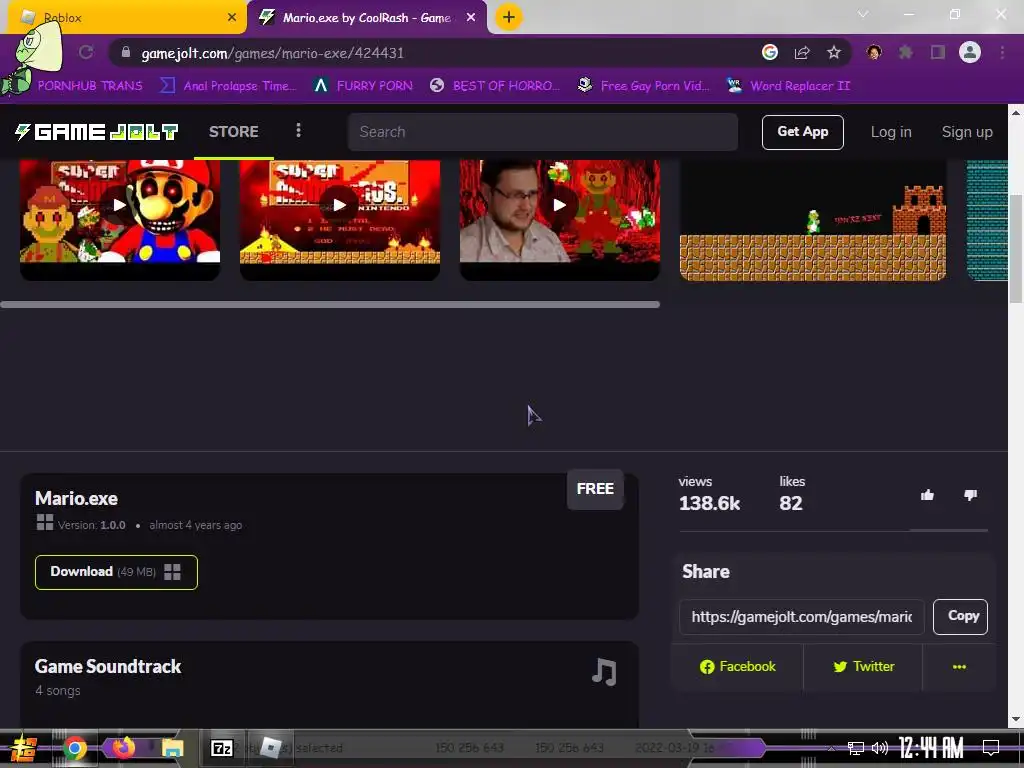Click the FREE price tag
1024x768 pixels.
click(x=595, y=489)
